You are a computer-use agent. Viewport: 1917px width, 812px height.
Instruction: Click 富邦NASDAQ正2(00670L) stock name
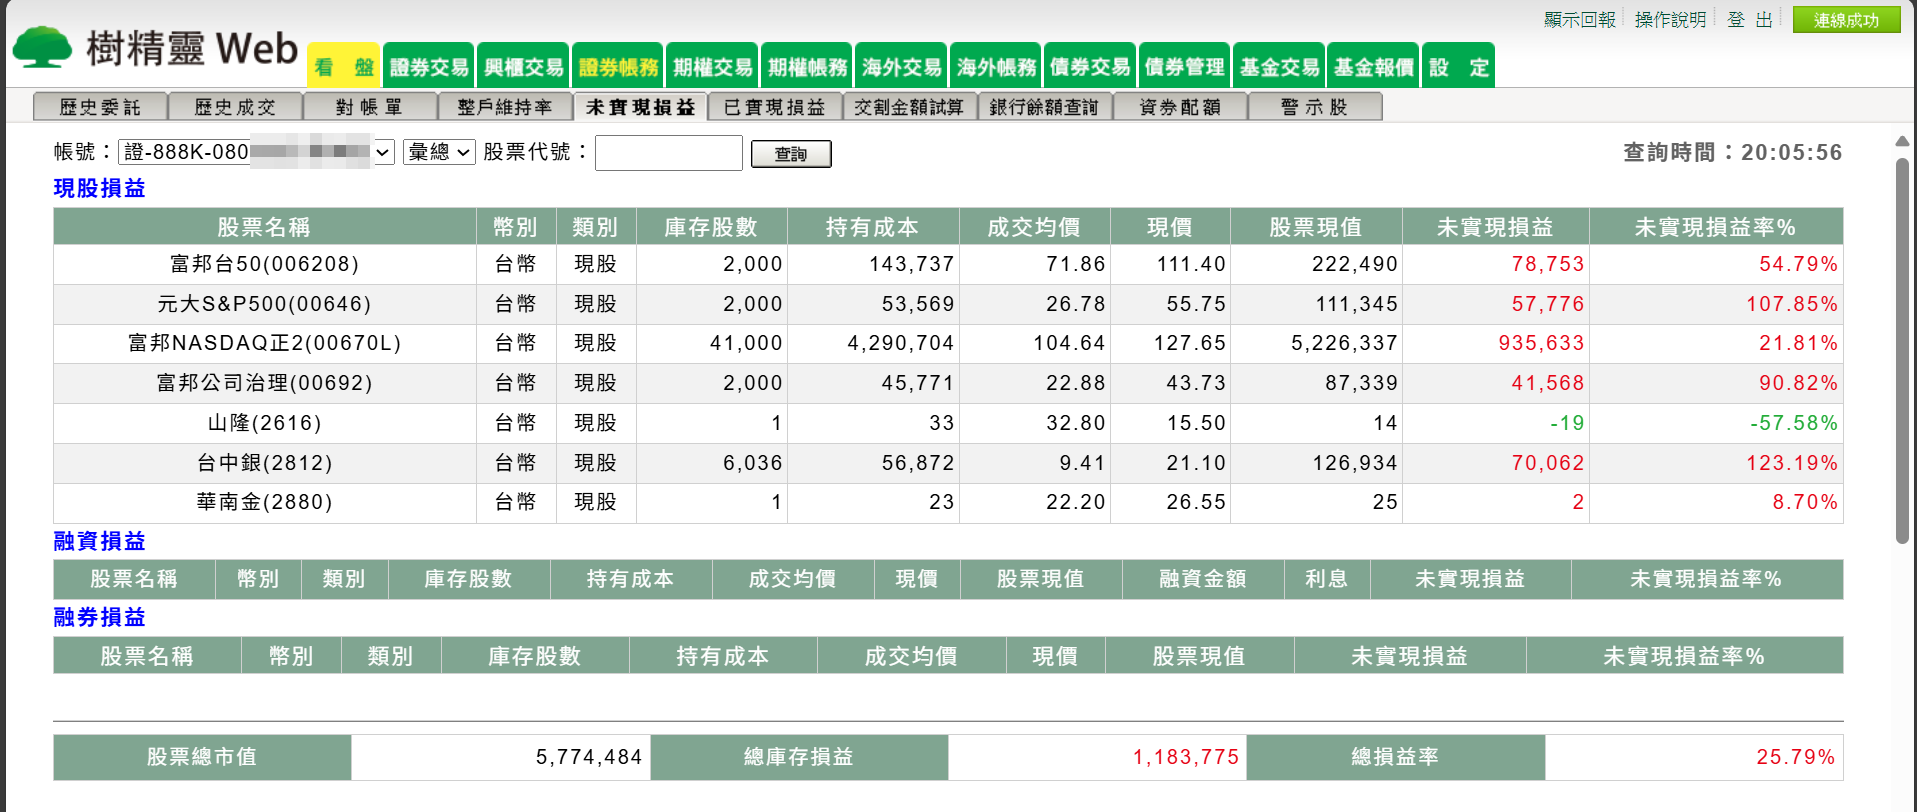264,343
